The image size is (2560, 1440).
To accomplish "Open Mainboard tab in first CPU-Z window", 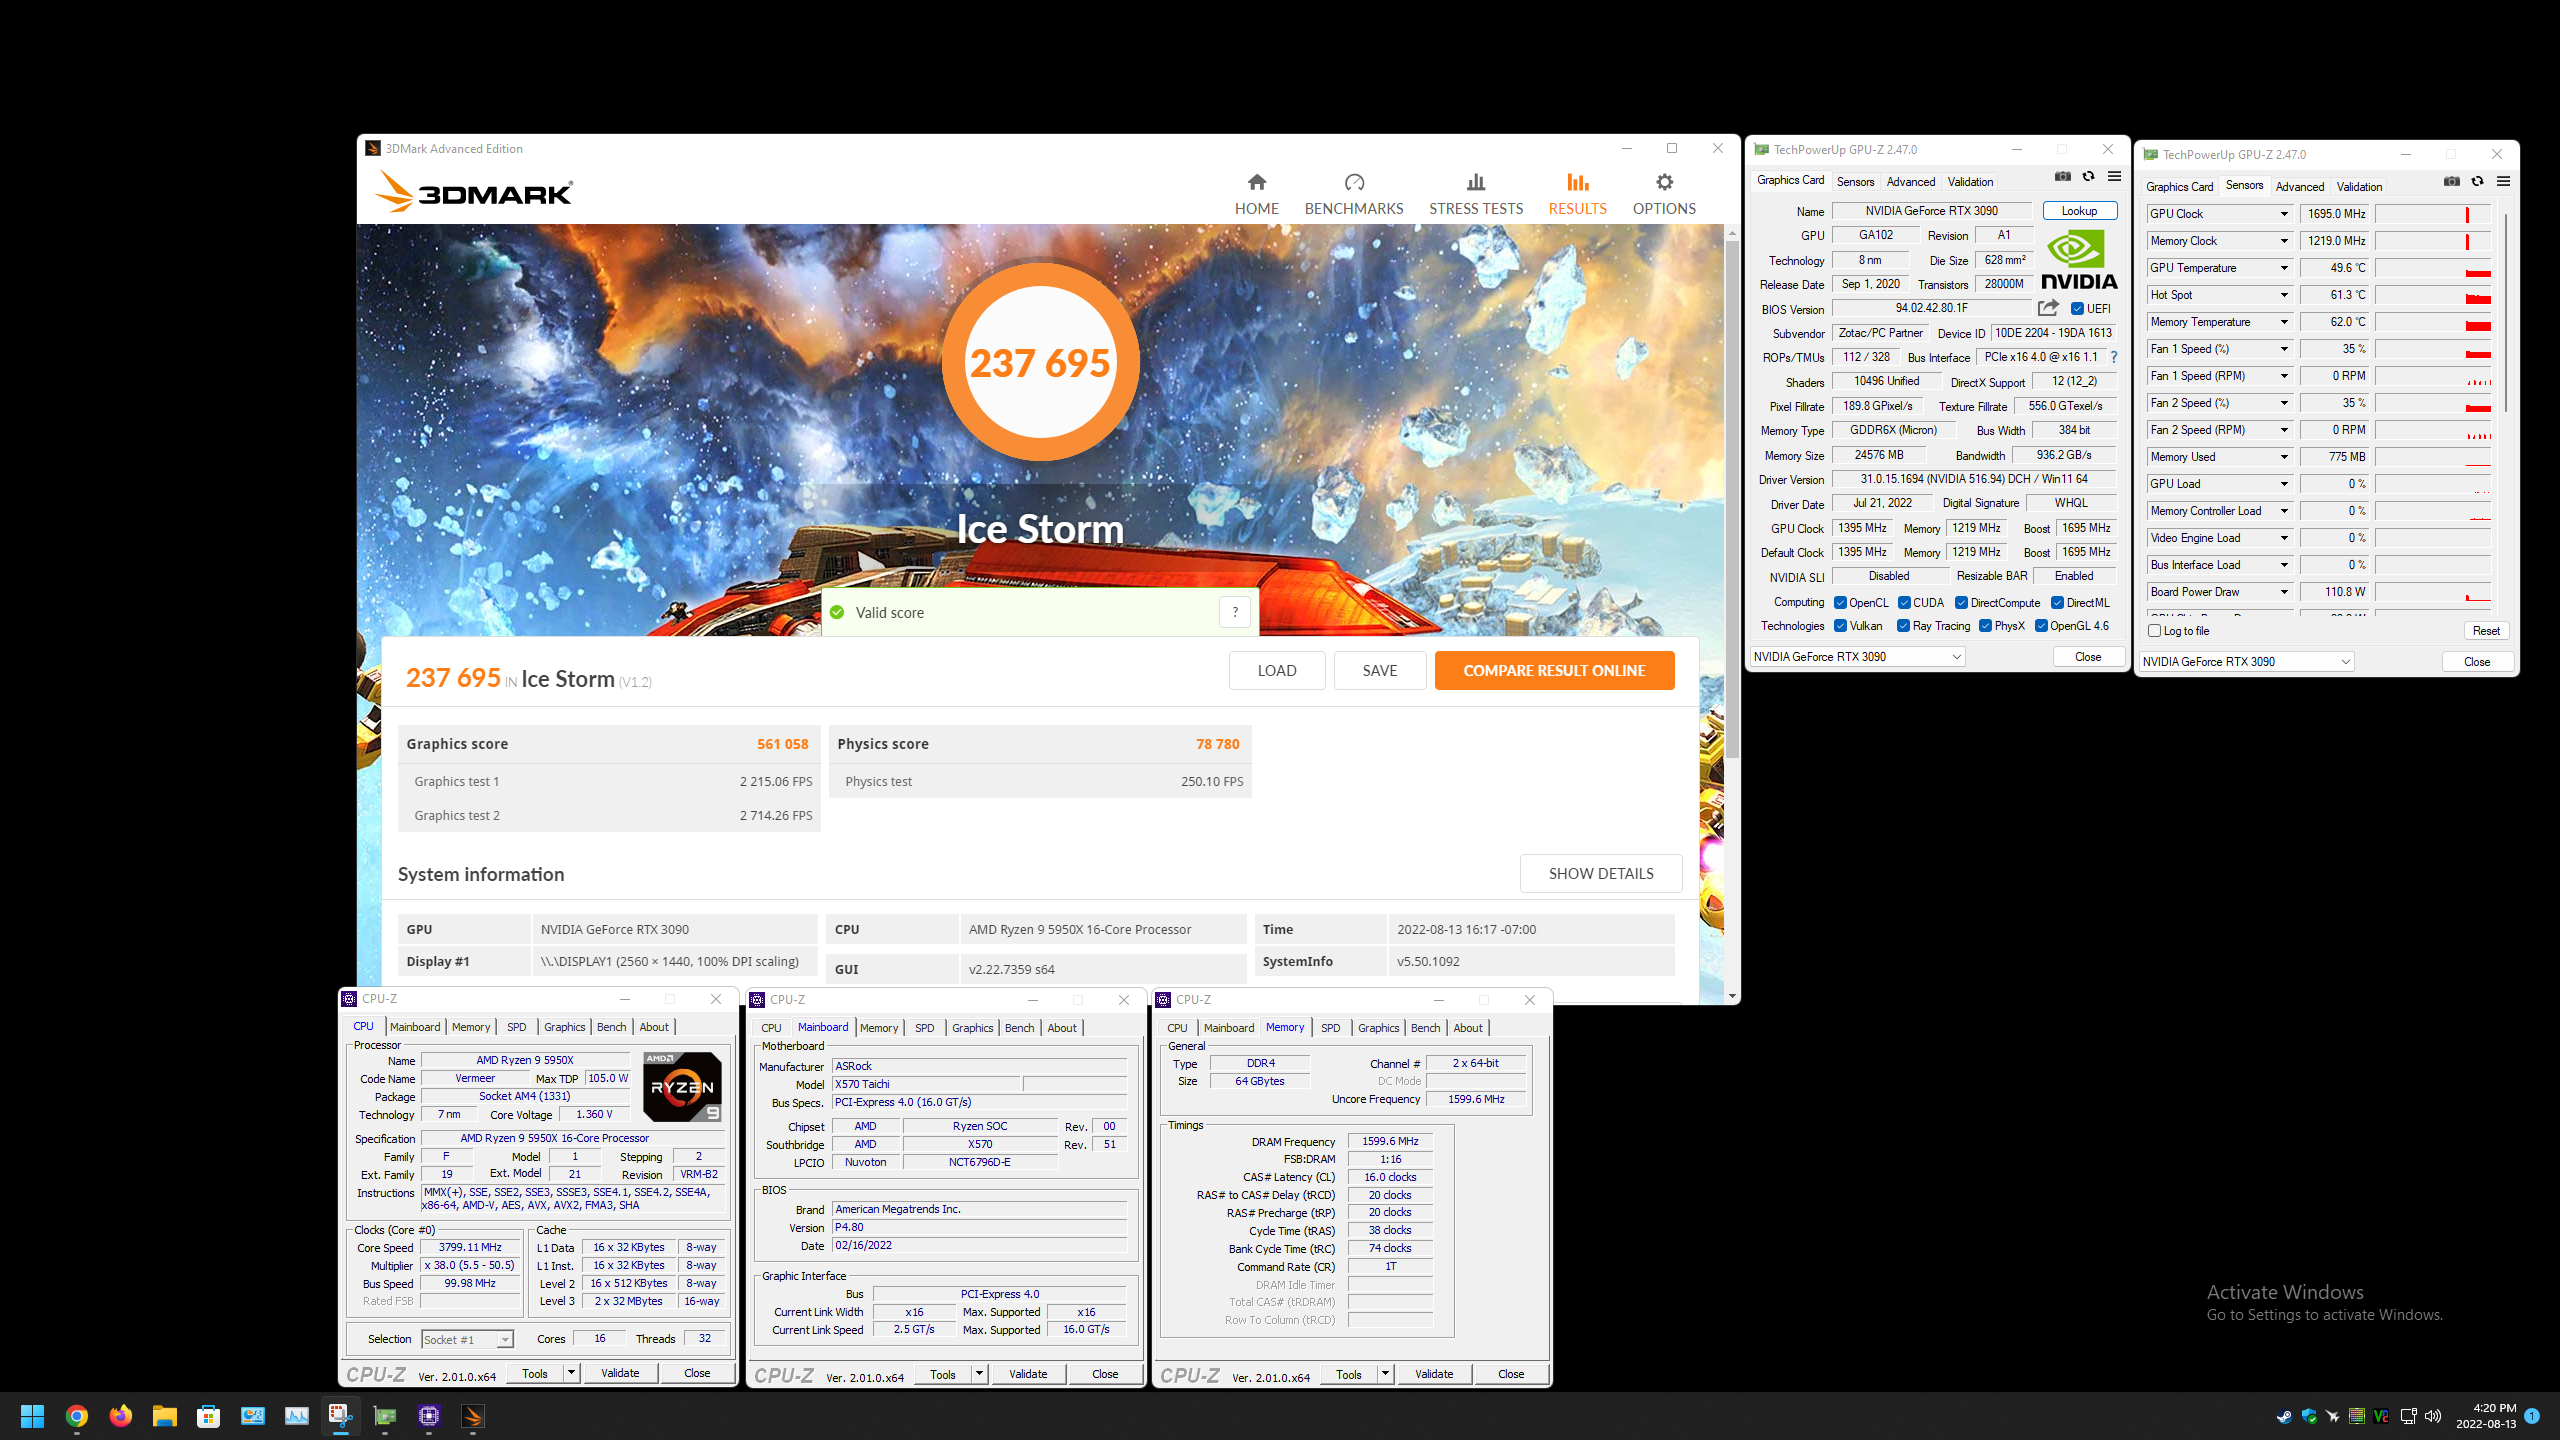I will point(415,1027).
